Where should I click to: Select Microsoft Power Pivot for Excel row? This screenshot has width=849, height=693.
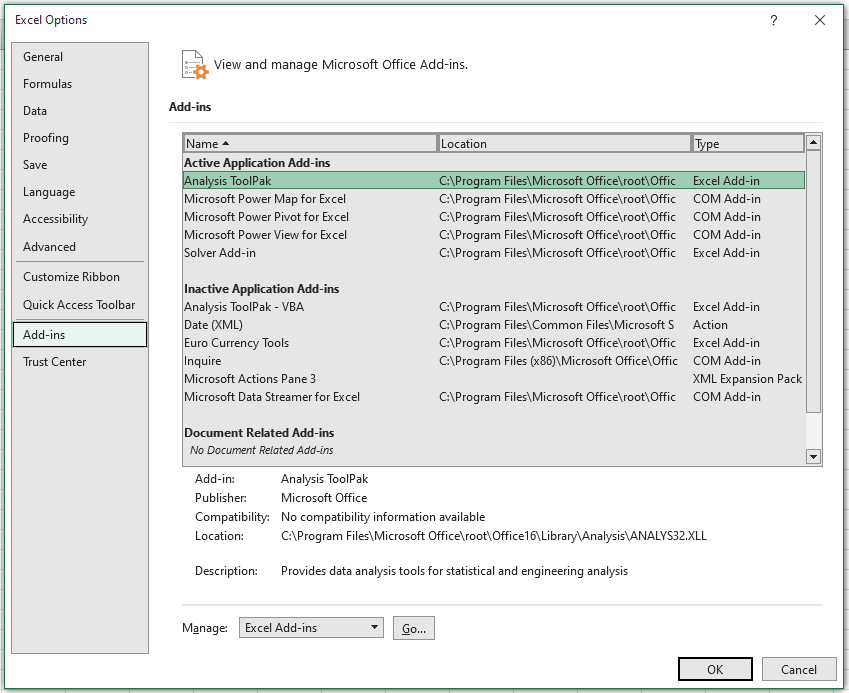(x=494, y=217)
